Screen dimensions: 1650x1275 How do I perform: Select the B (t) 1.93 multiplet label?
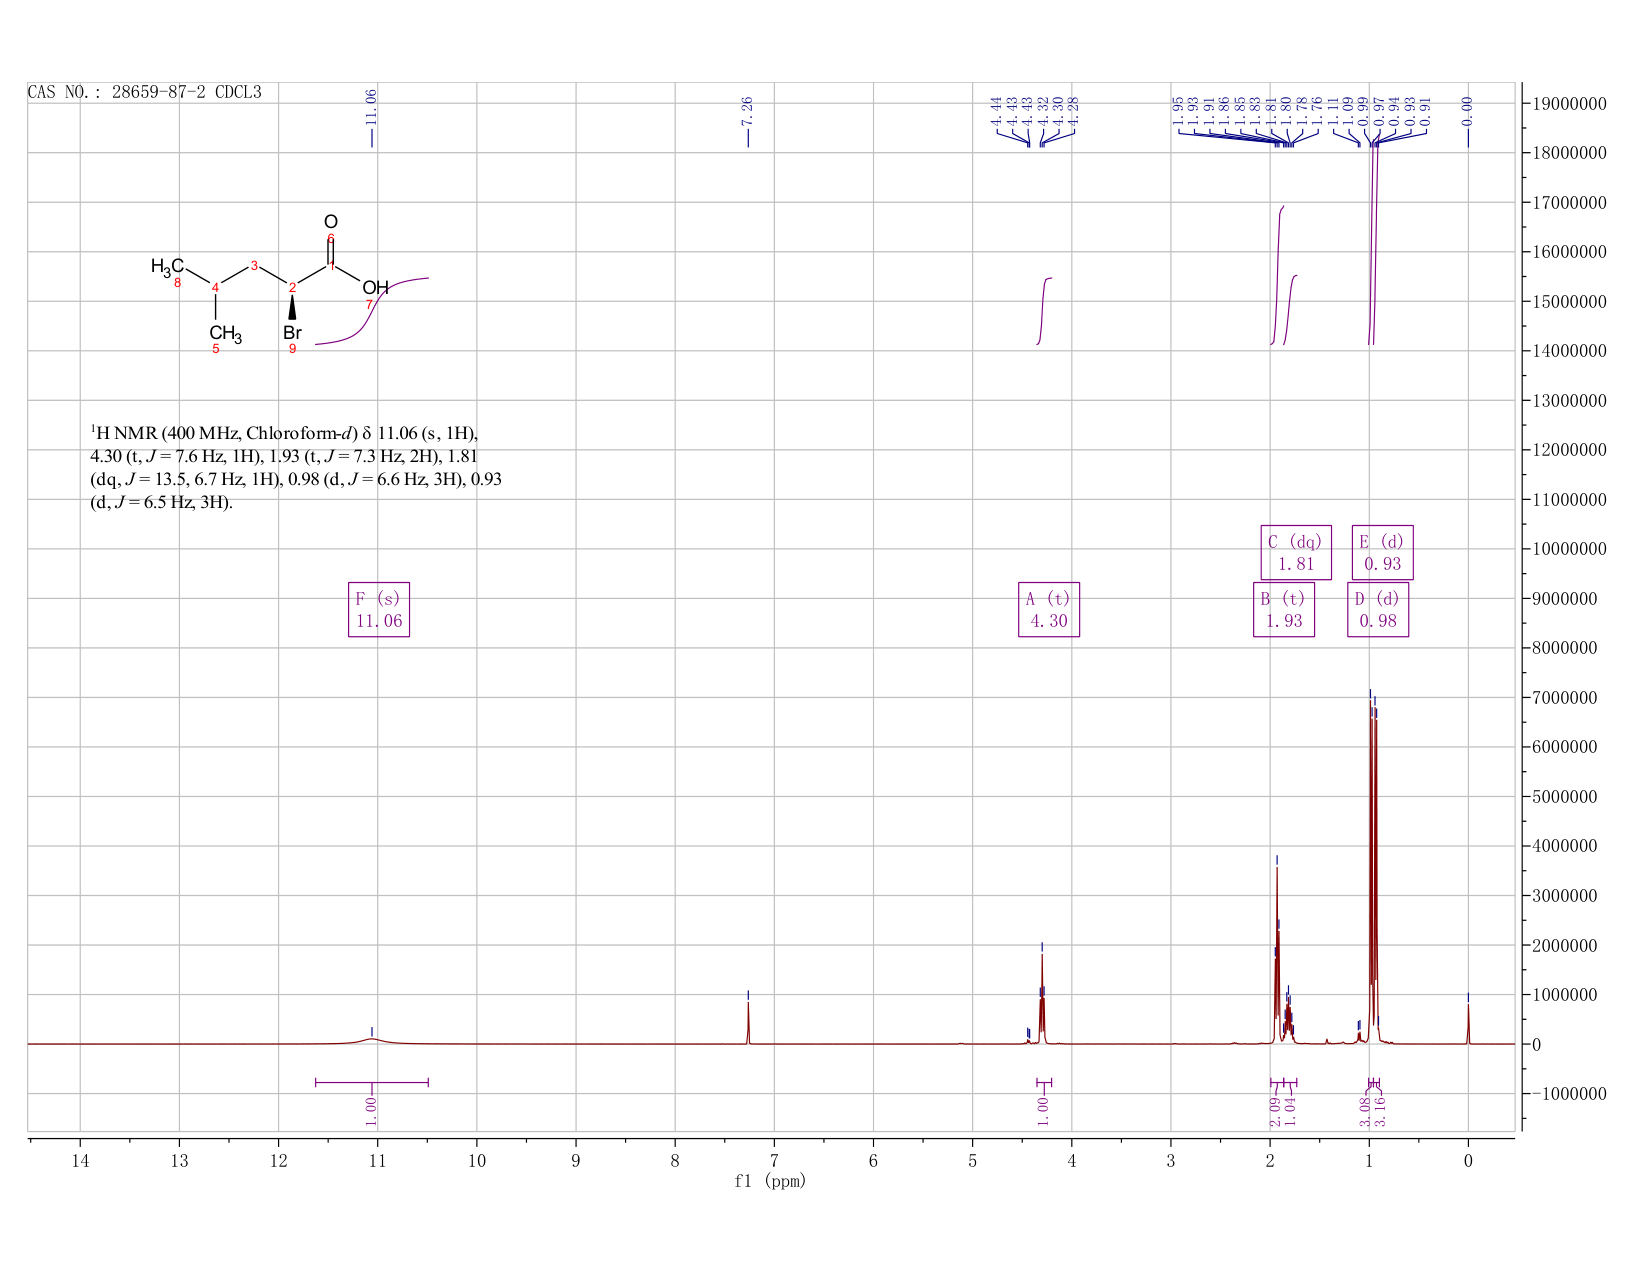point(1284,609)
